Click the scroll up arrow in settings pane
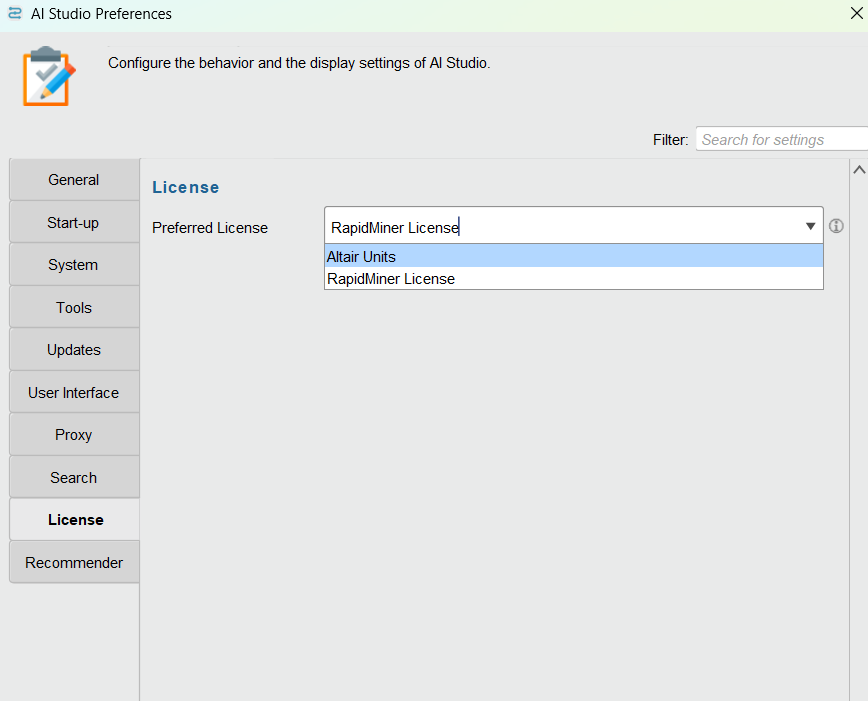 pos(859,170)
